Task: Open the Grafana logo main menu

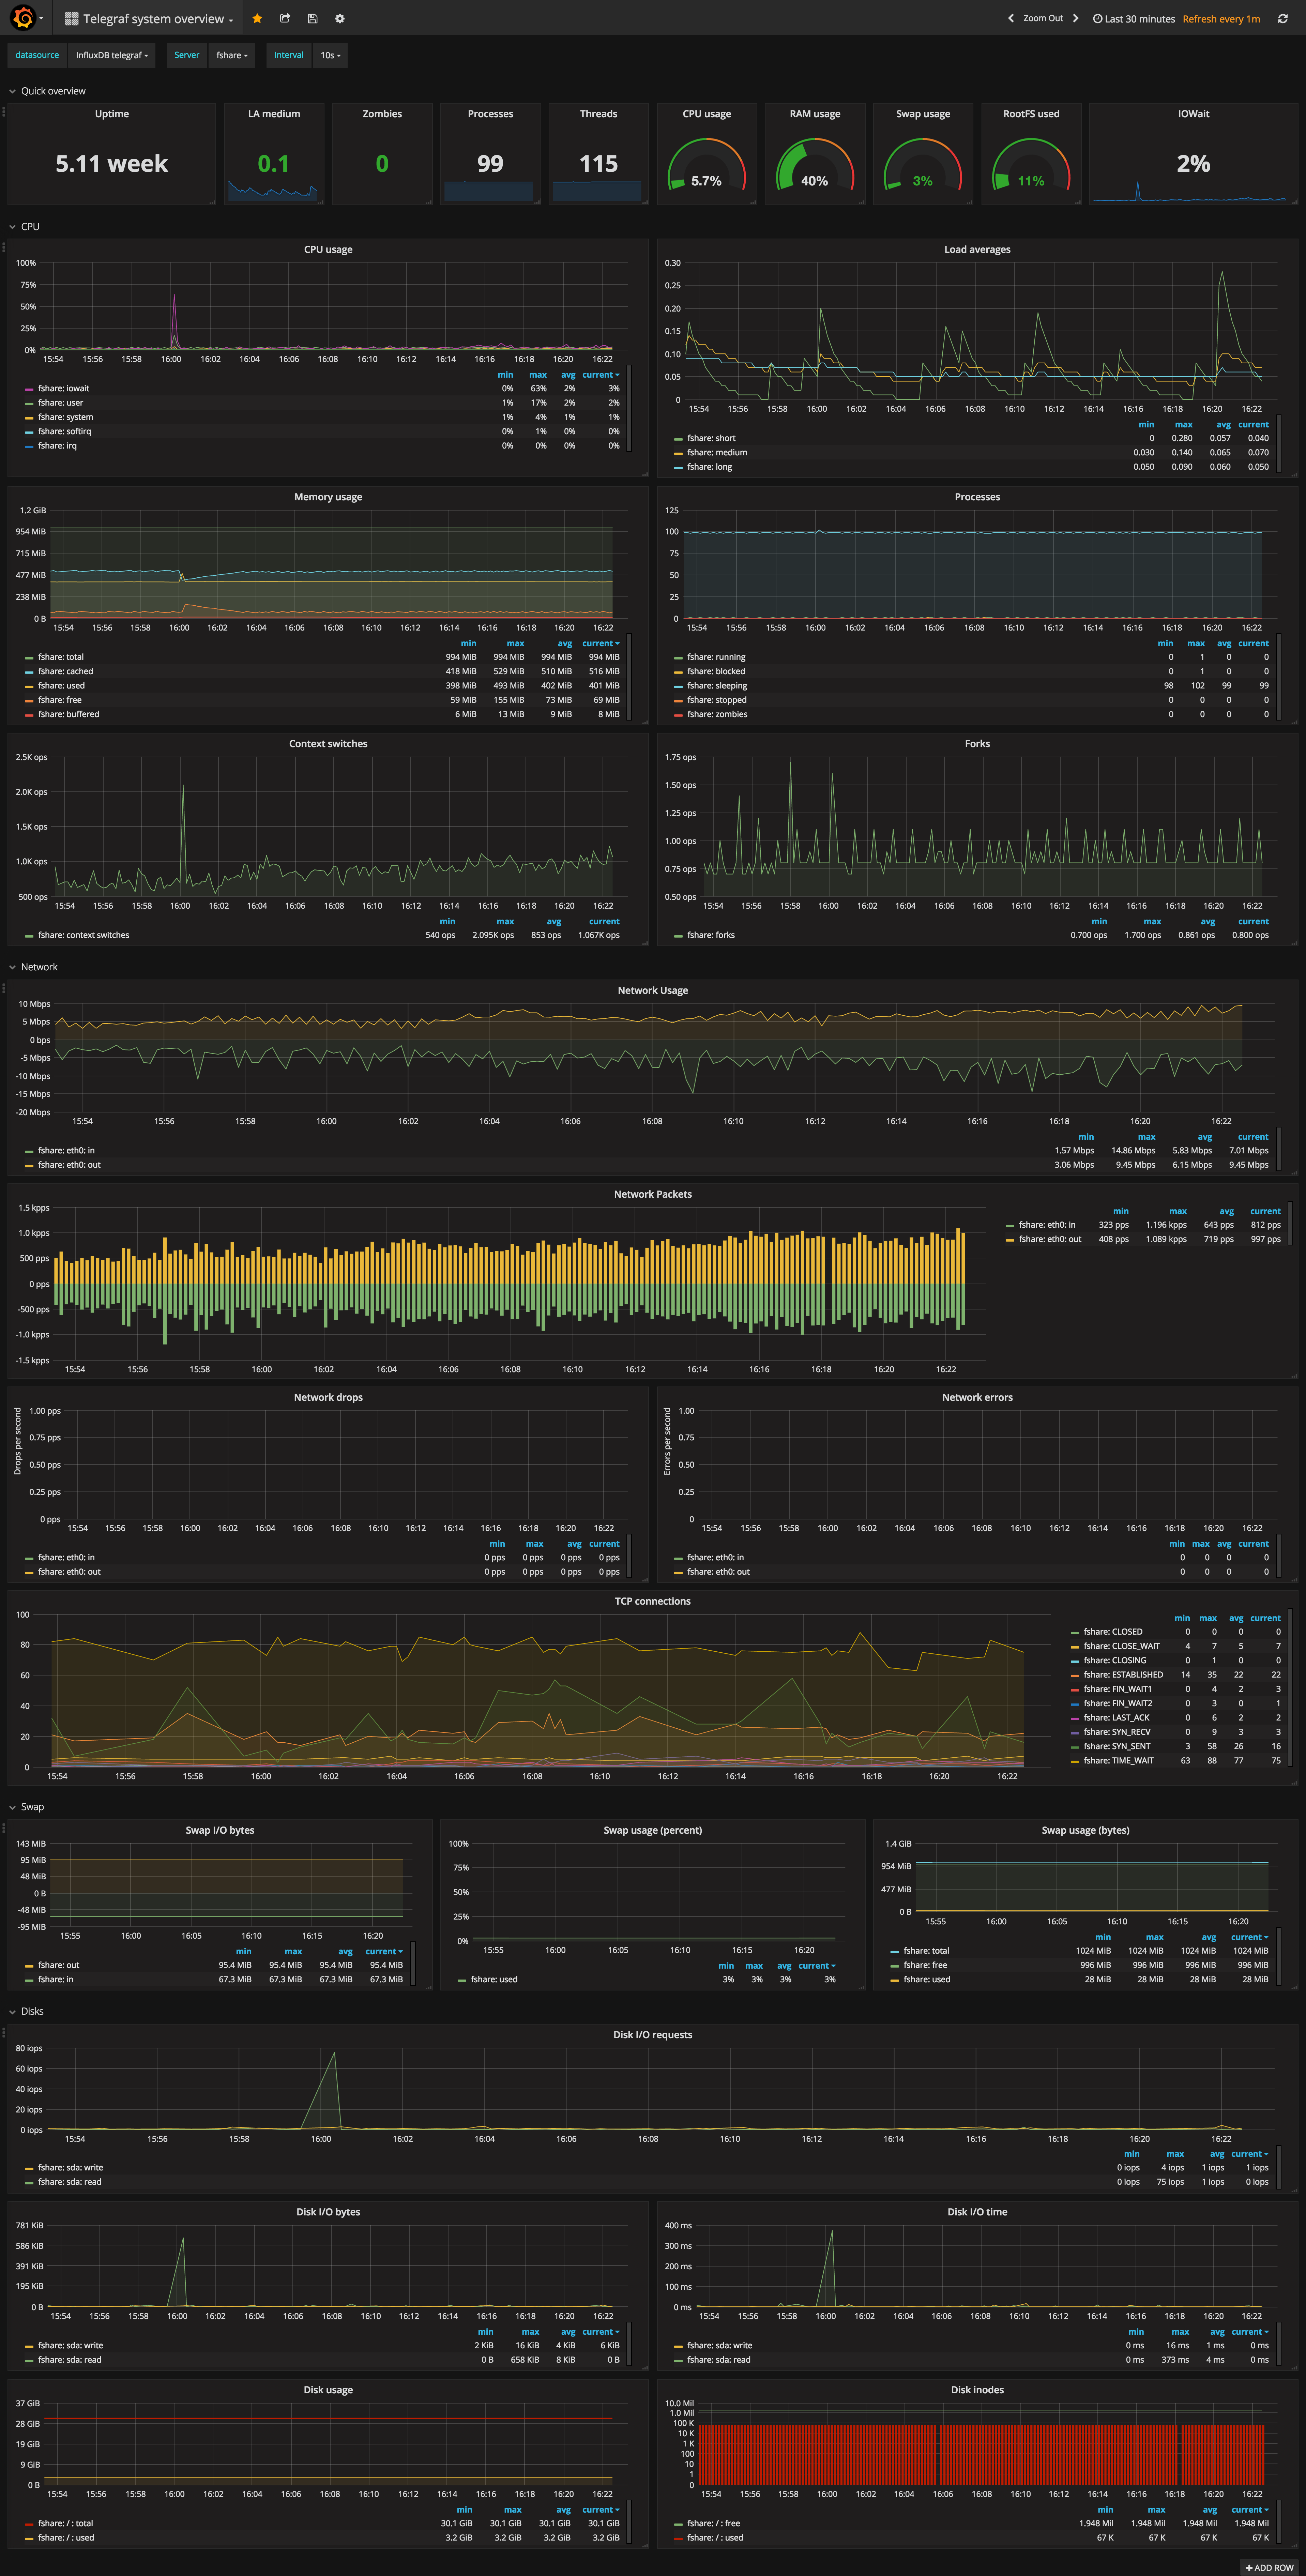Action: (x=23, y=18)
